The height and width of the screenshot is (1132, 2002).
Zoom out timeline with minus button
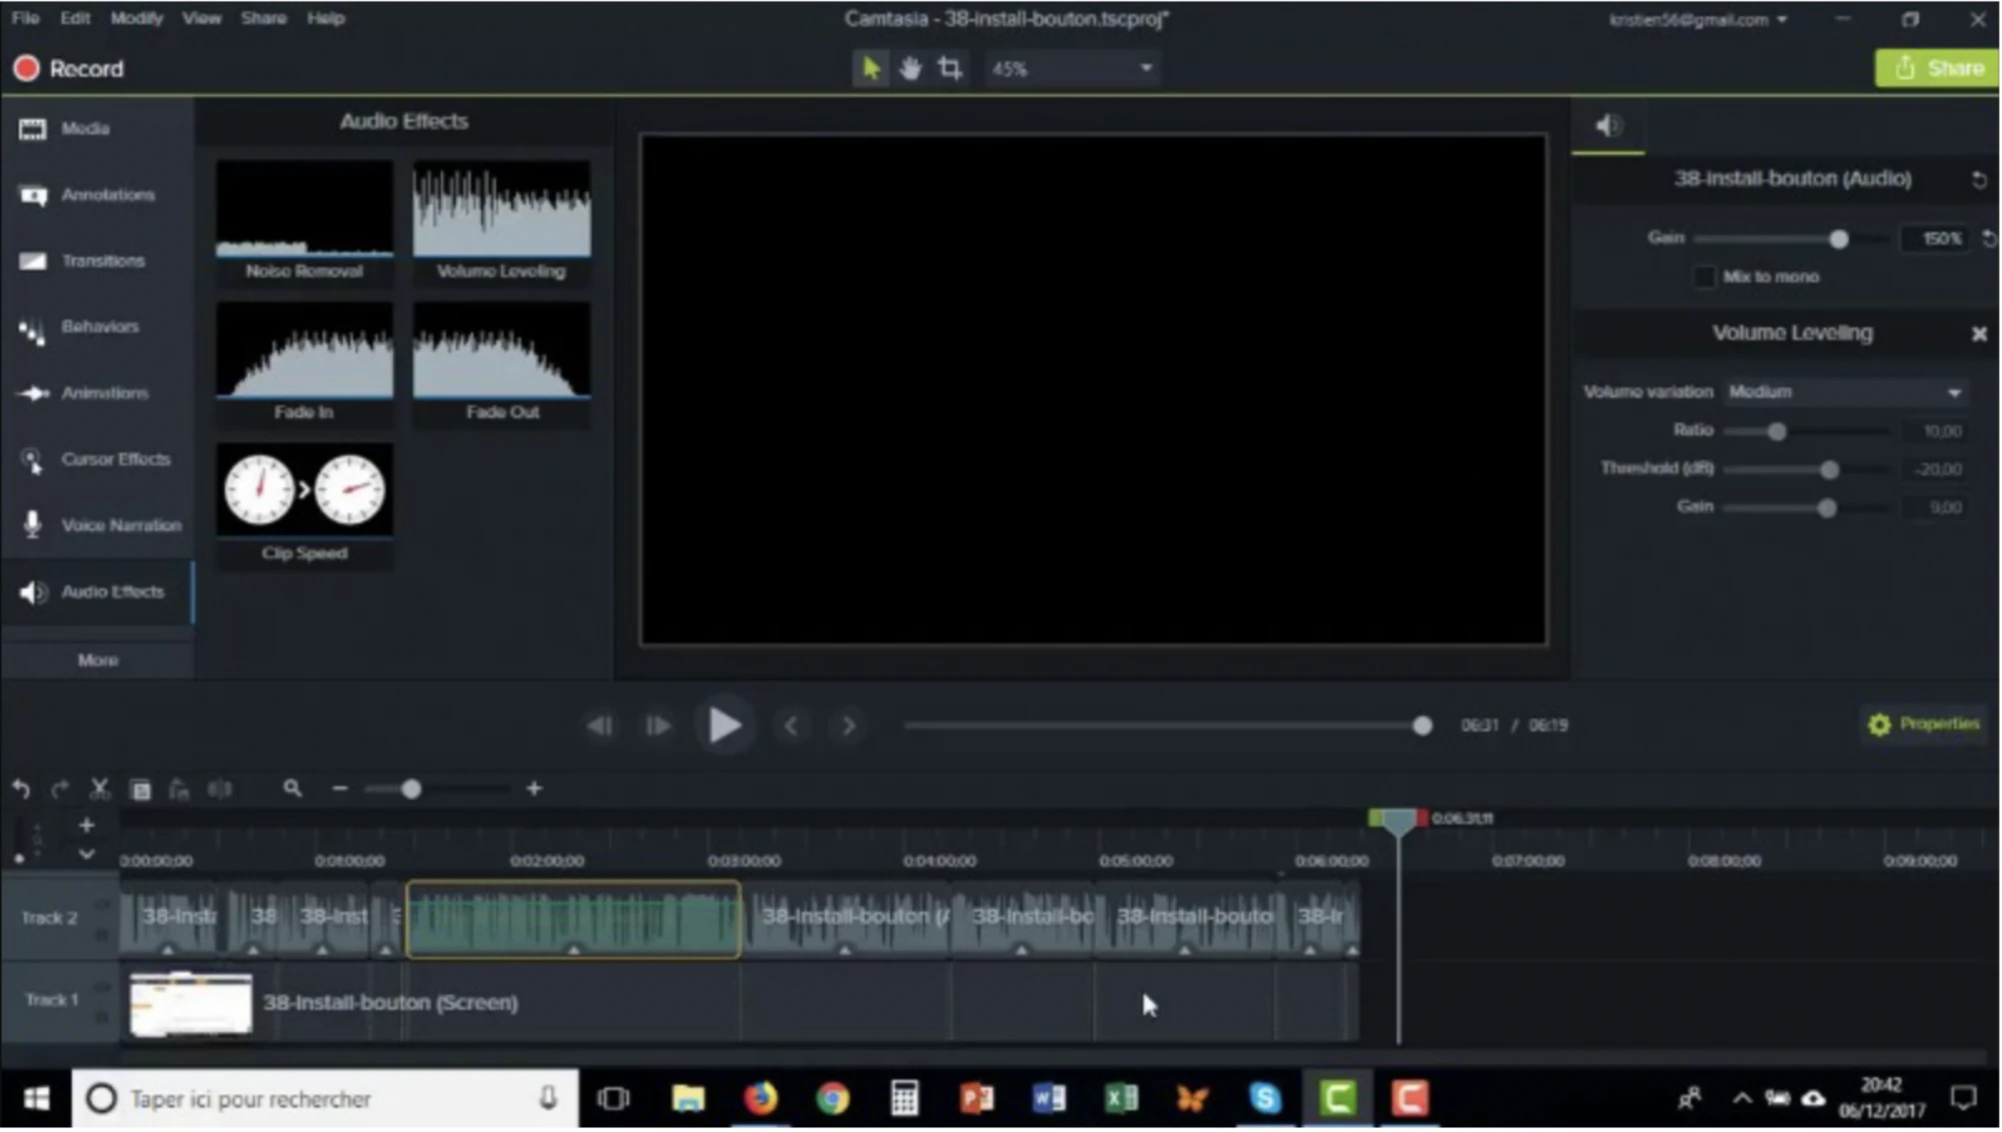pos(340,789)
